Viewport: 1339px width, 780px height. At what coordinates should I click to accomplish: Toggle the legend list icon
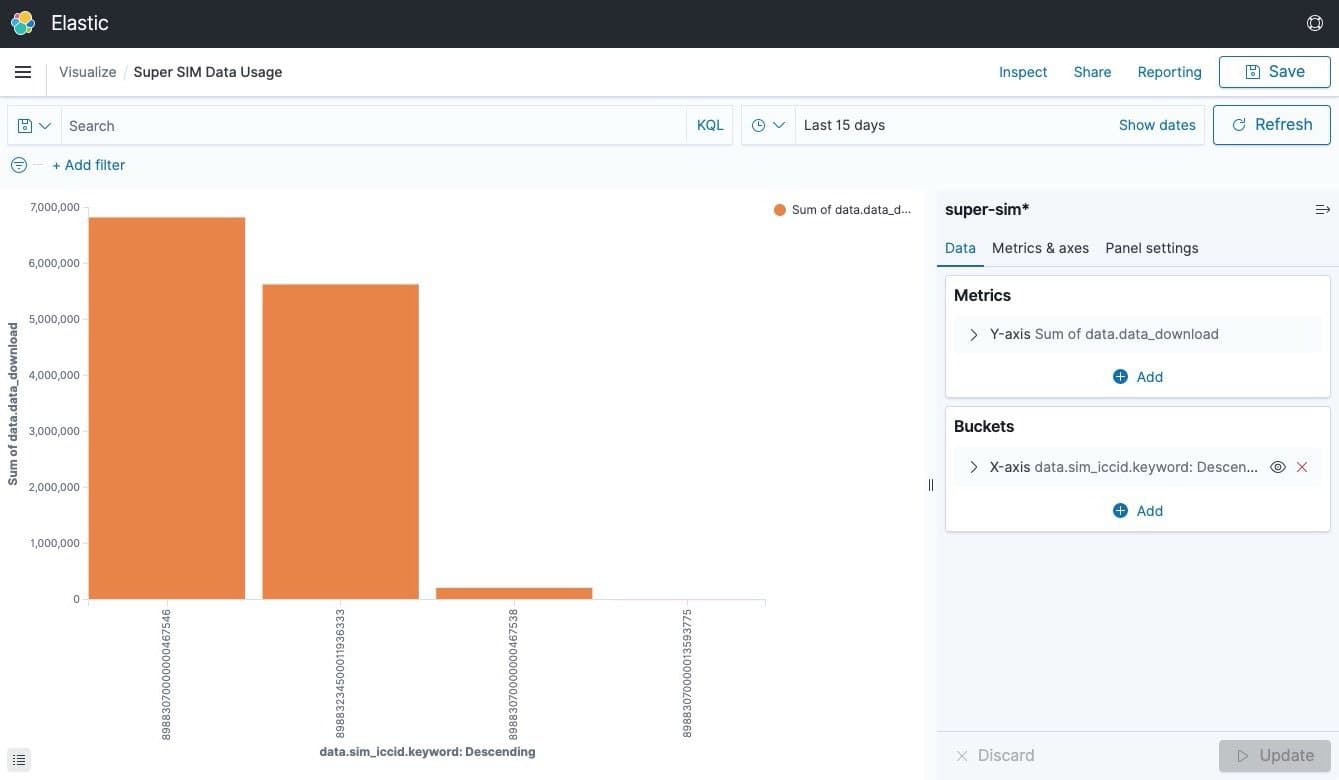19,760
